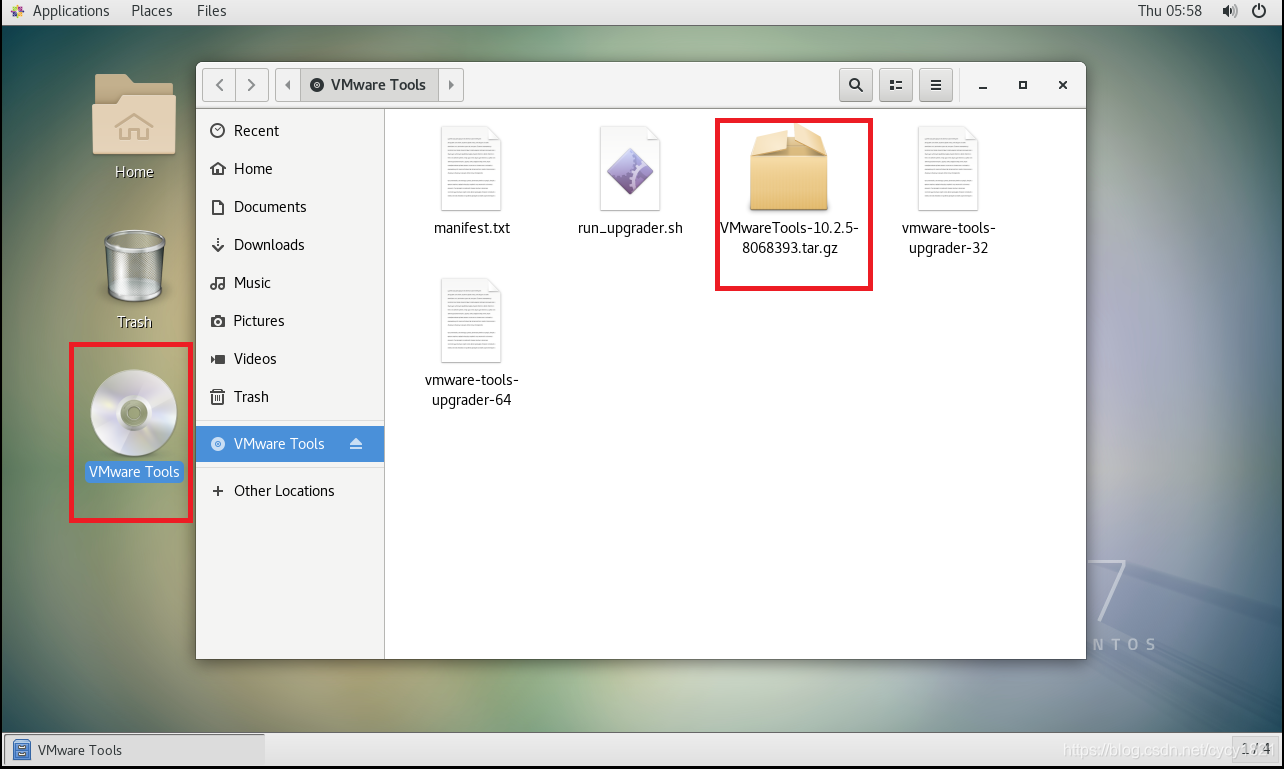1284x769 pixels.
Task: Click the vmware-tools-upgrader-64 file name
Action: click(x=472, y=390)
